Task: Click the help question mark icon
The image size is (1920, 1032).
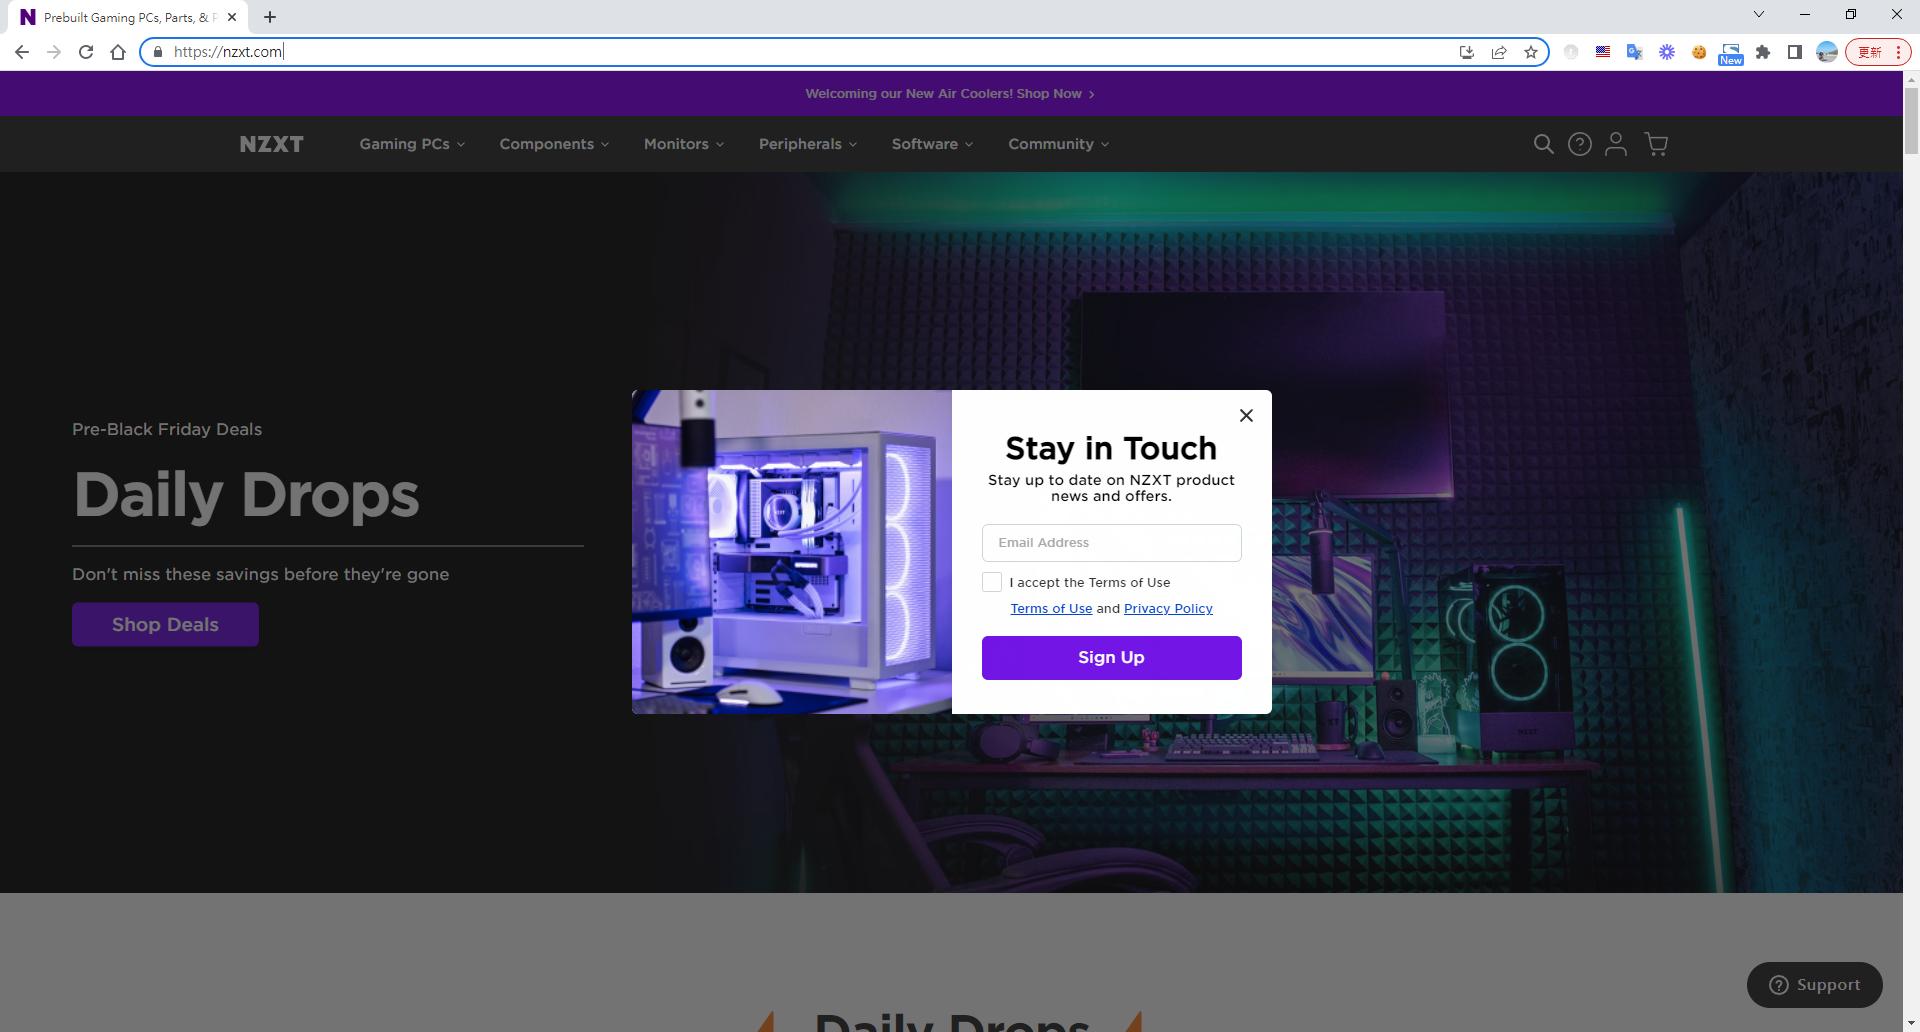Action: coord(1579,144)
